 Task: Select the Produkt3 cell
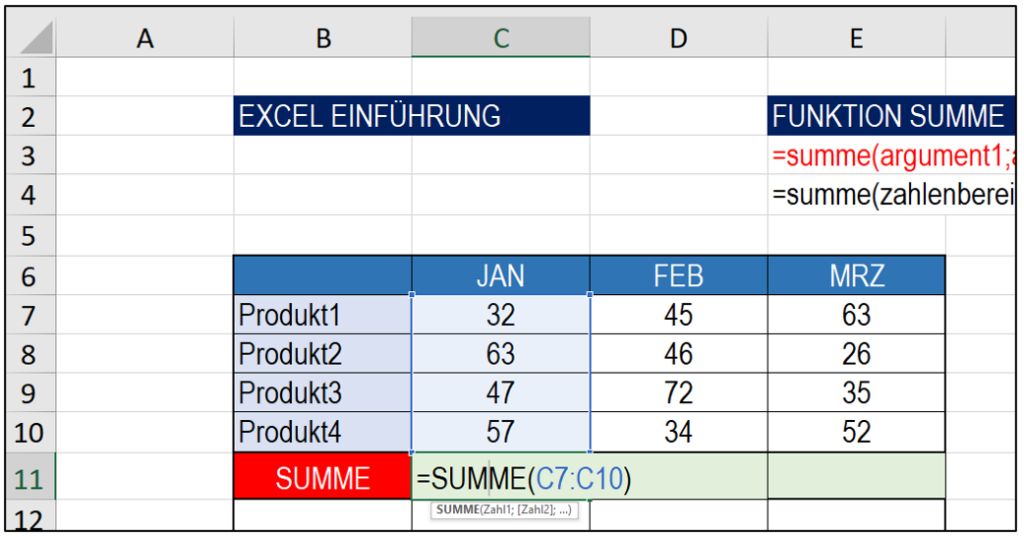tap(323, 393)
